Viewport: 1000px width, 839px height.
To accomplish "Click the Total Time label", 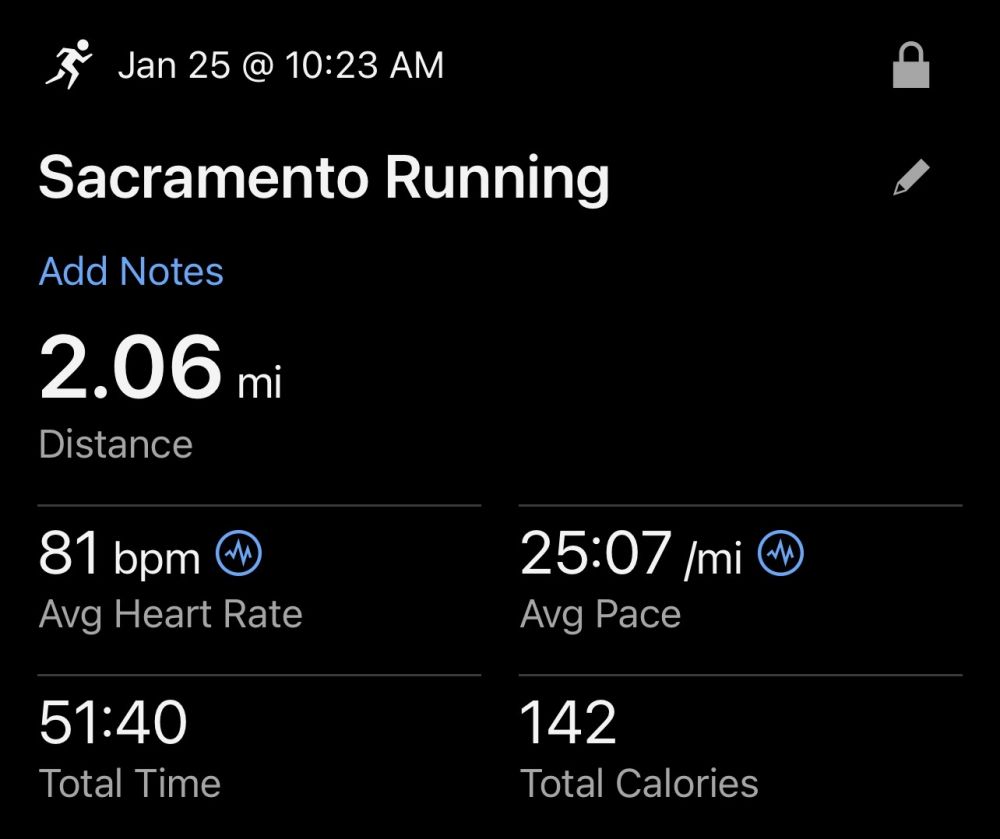I will tap(130, 783).
